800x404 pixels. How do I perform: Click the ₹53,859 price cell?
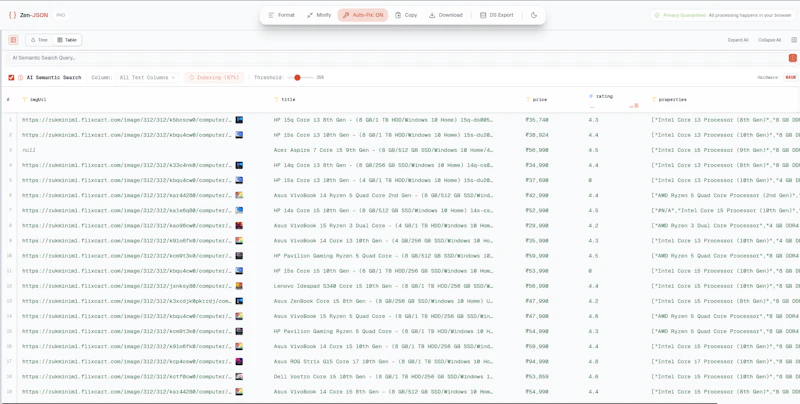click(537, 376)
